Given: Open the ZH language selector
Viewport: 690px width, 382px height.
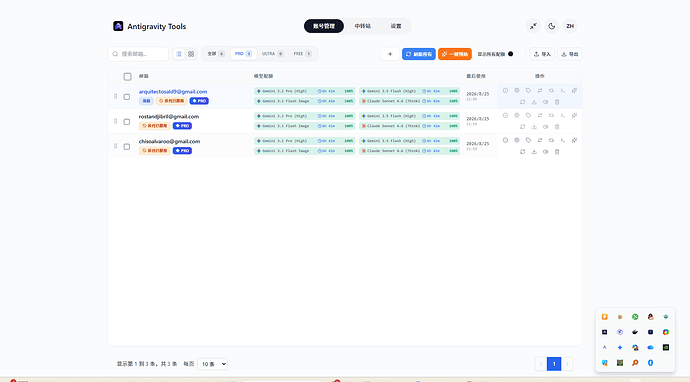Looking at the screenshot, I should (x=570, y=26).
